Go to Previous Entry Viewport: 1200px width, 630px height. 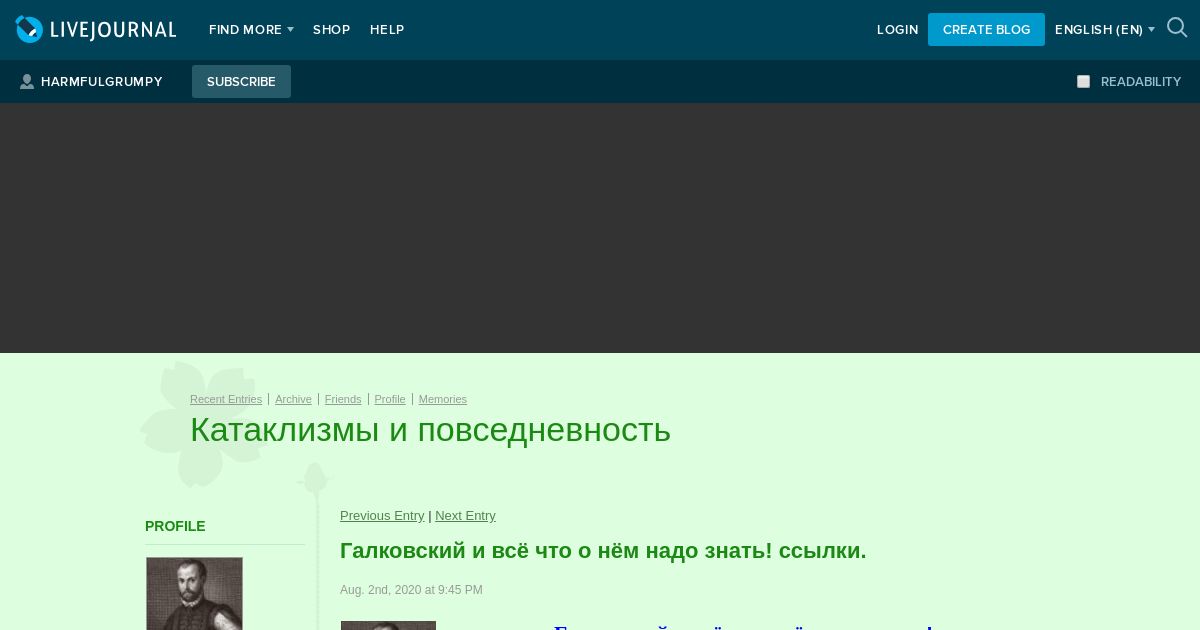coord(382,516)
